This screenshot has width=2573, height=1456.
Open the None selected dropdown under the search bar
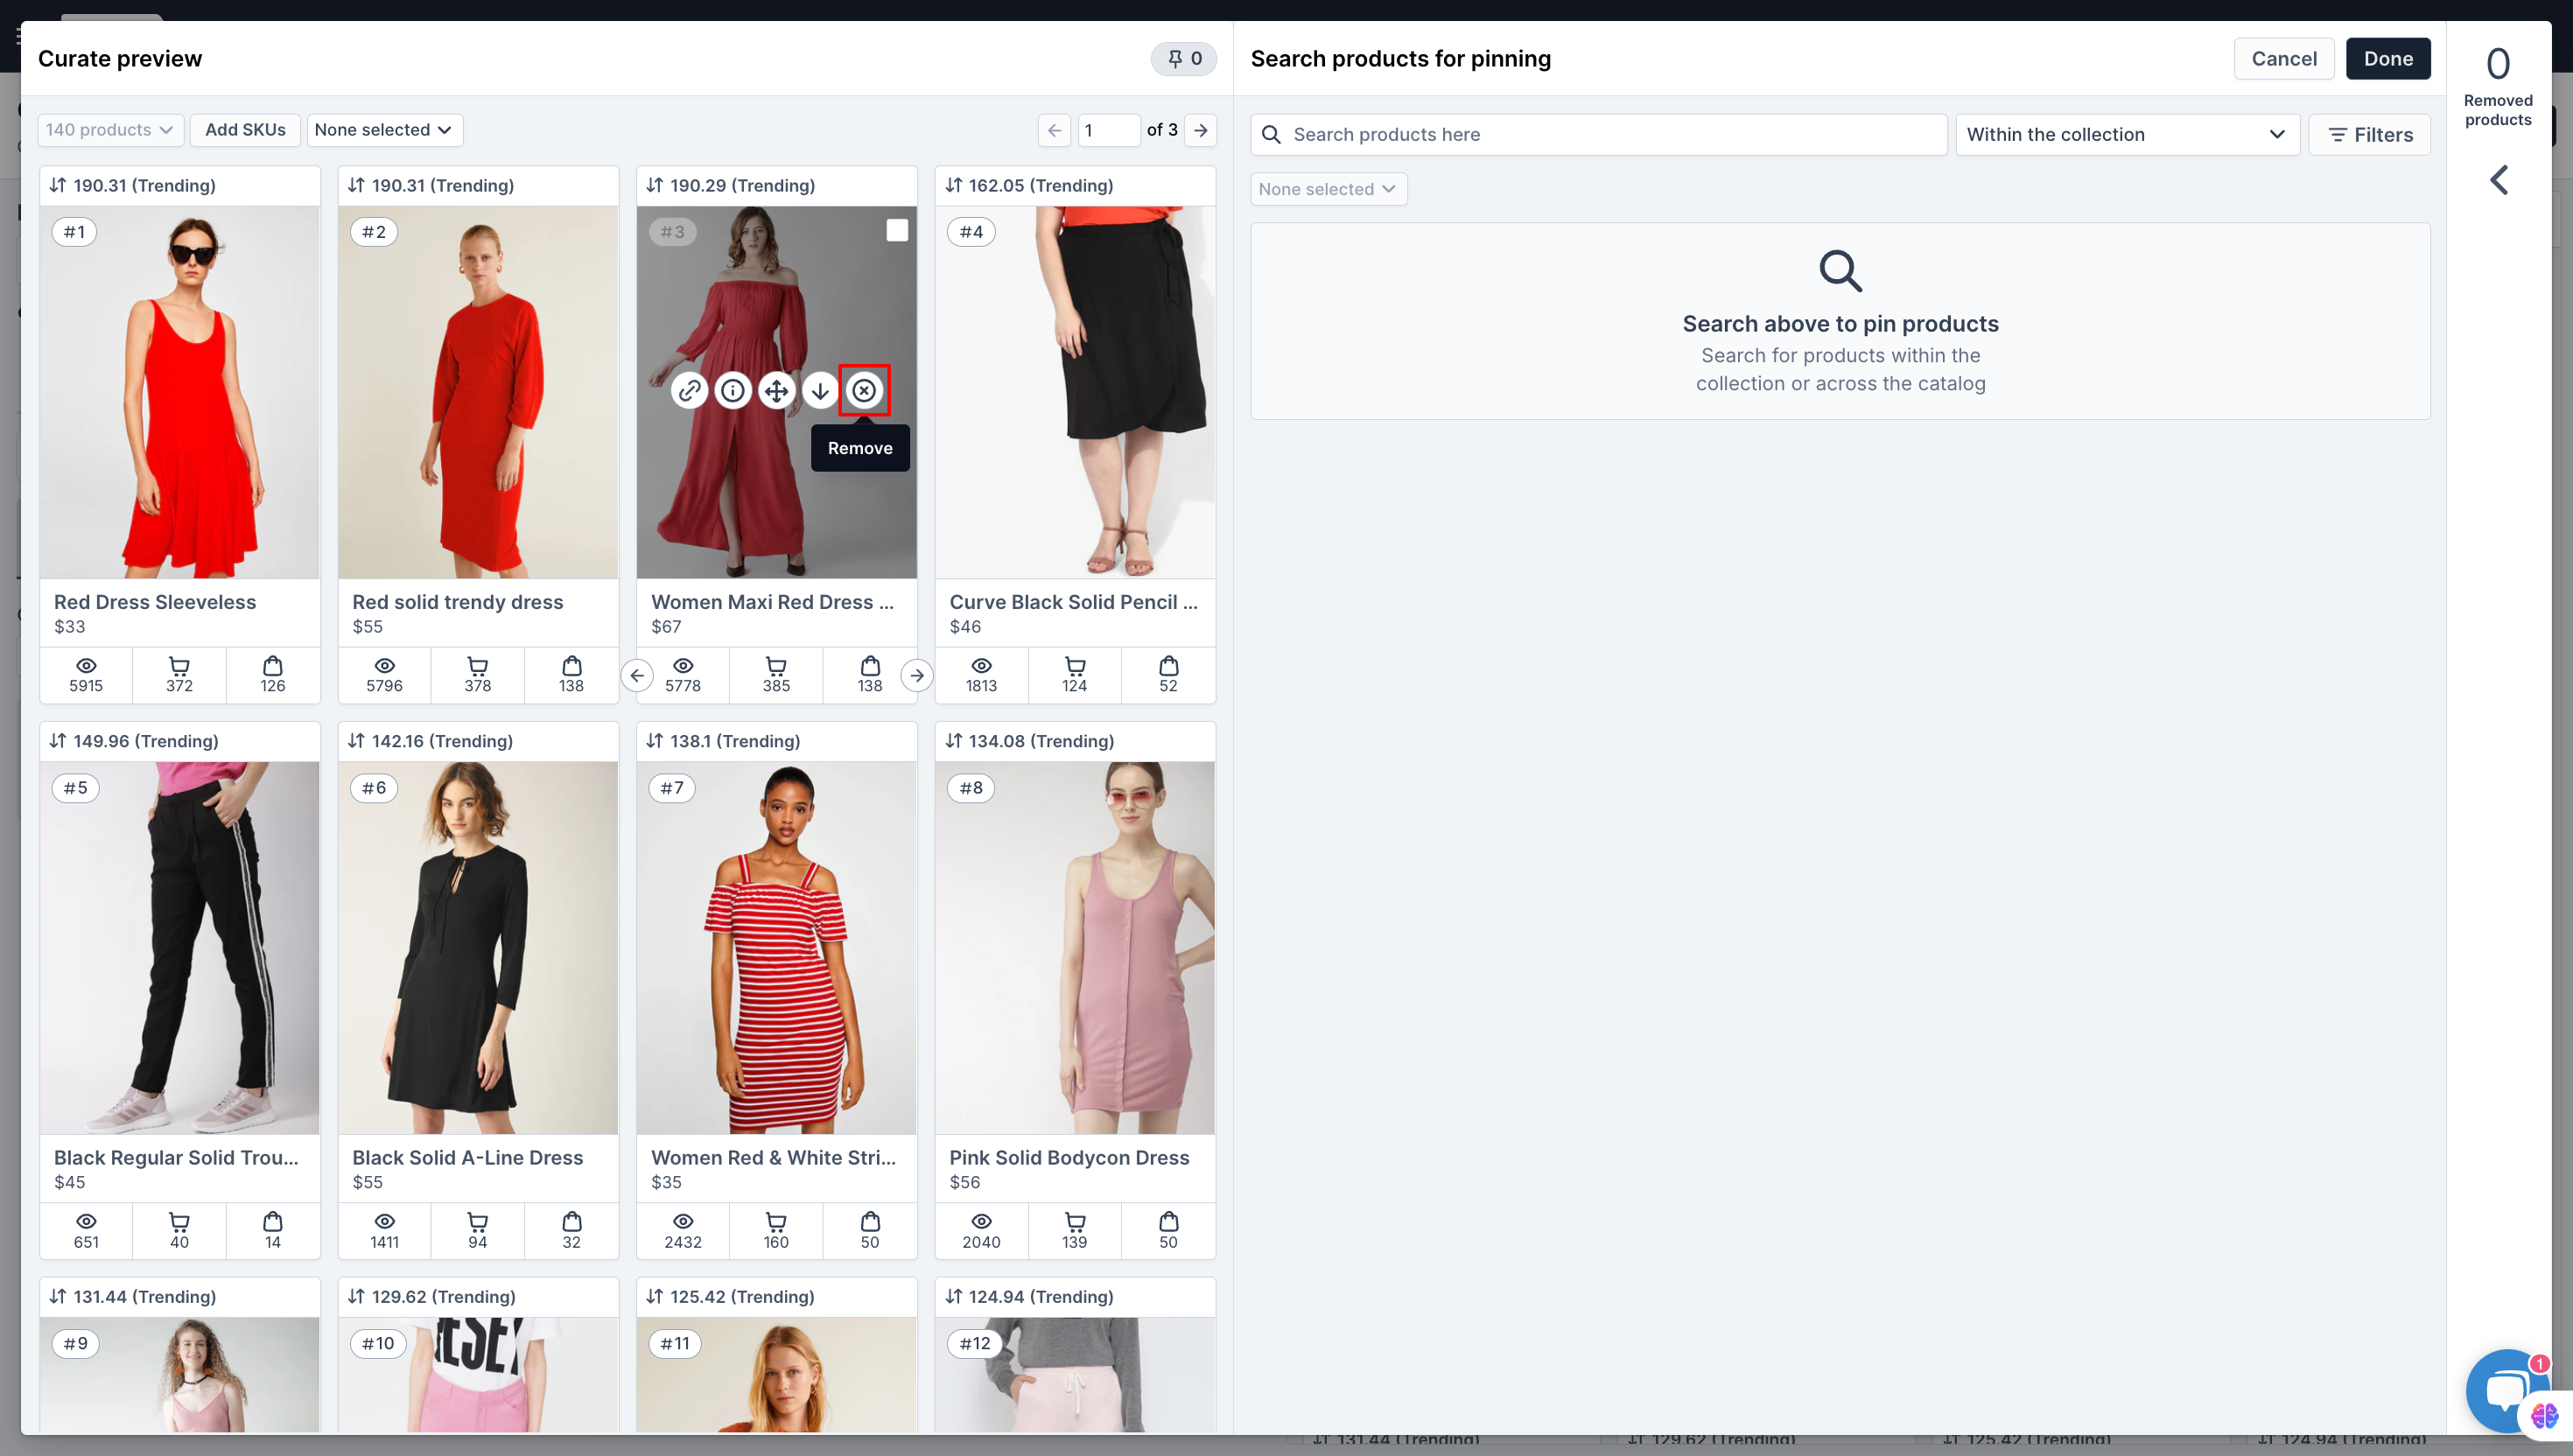point(1328,189)
